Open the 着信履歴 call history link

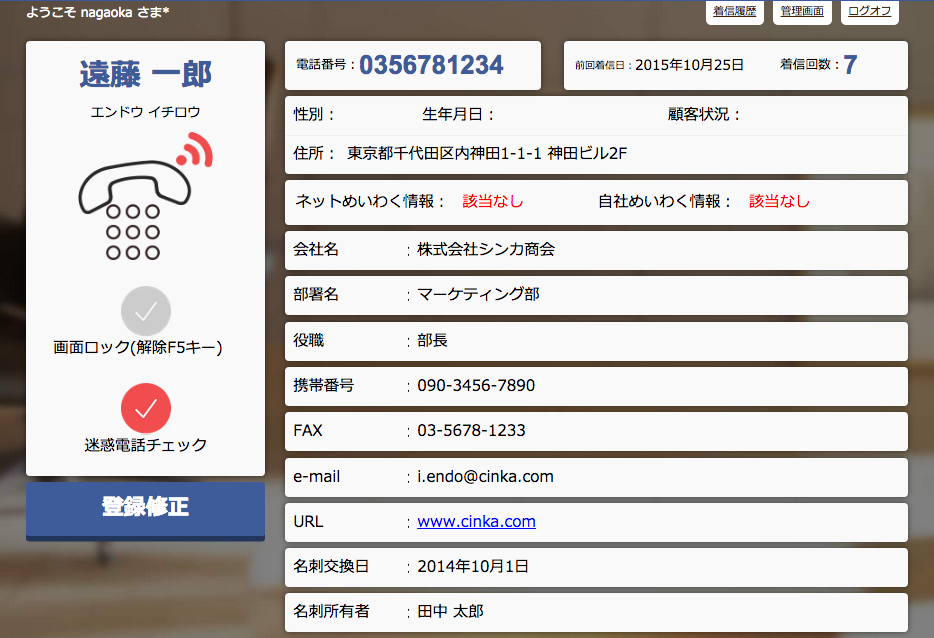(734, 11)
